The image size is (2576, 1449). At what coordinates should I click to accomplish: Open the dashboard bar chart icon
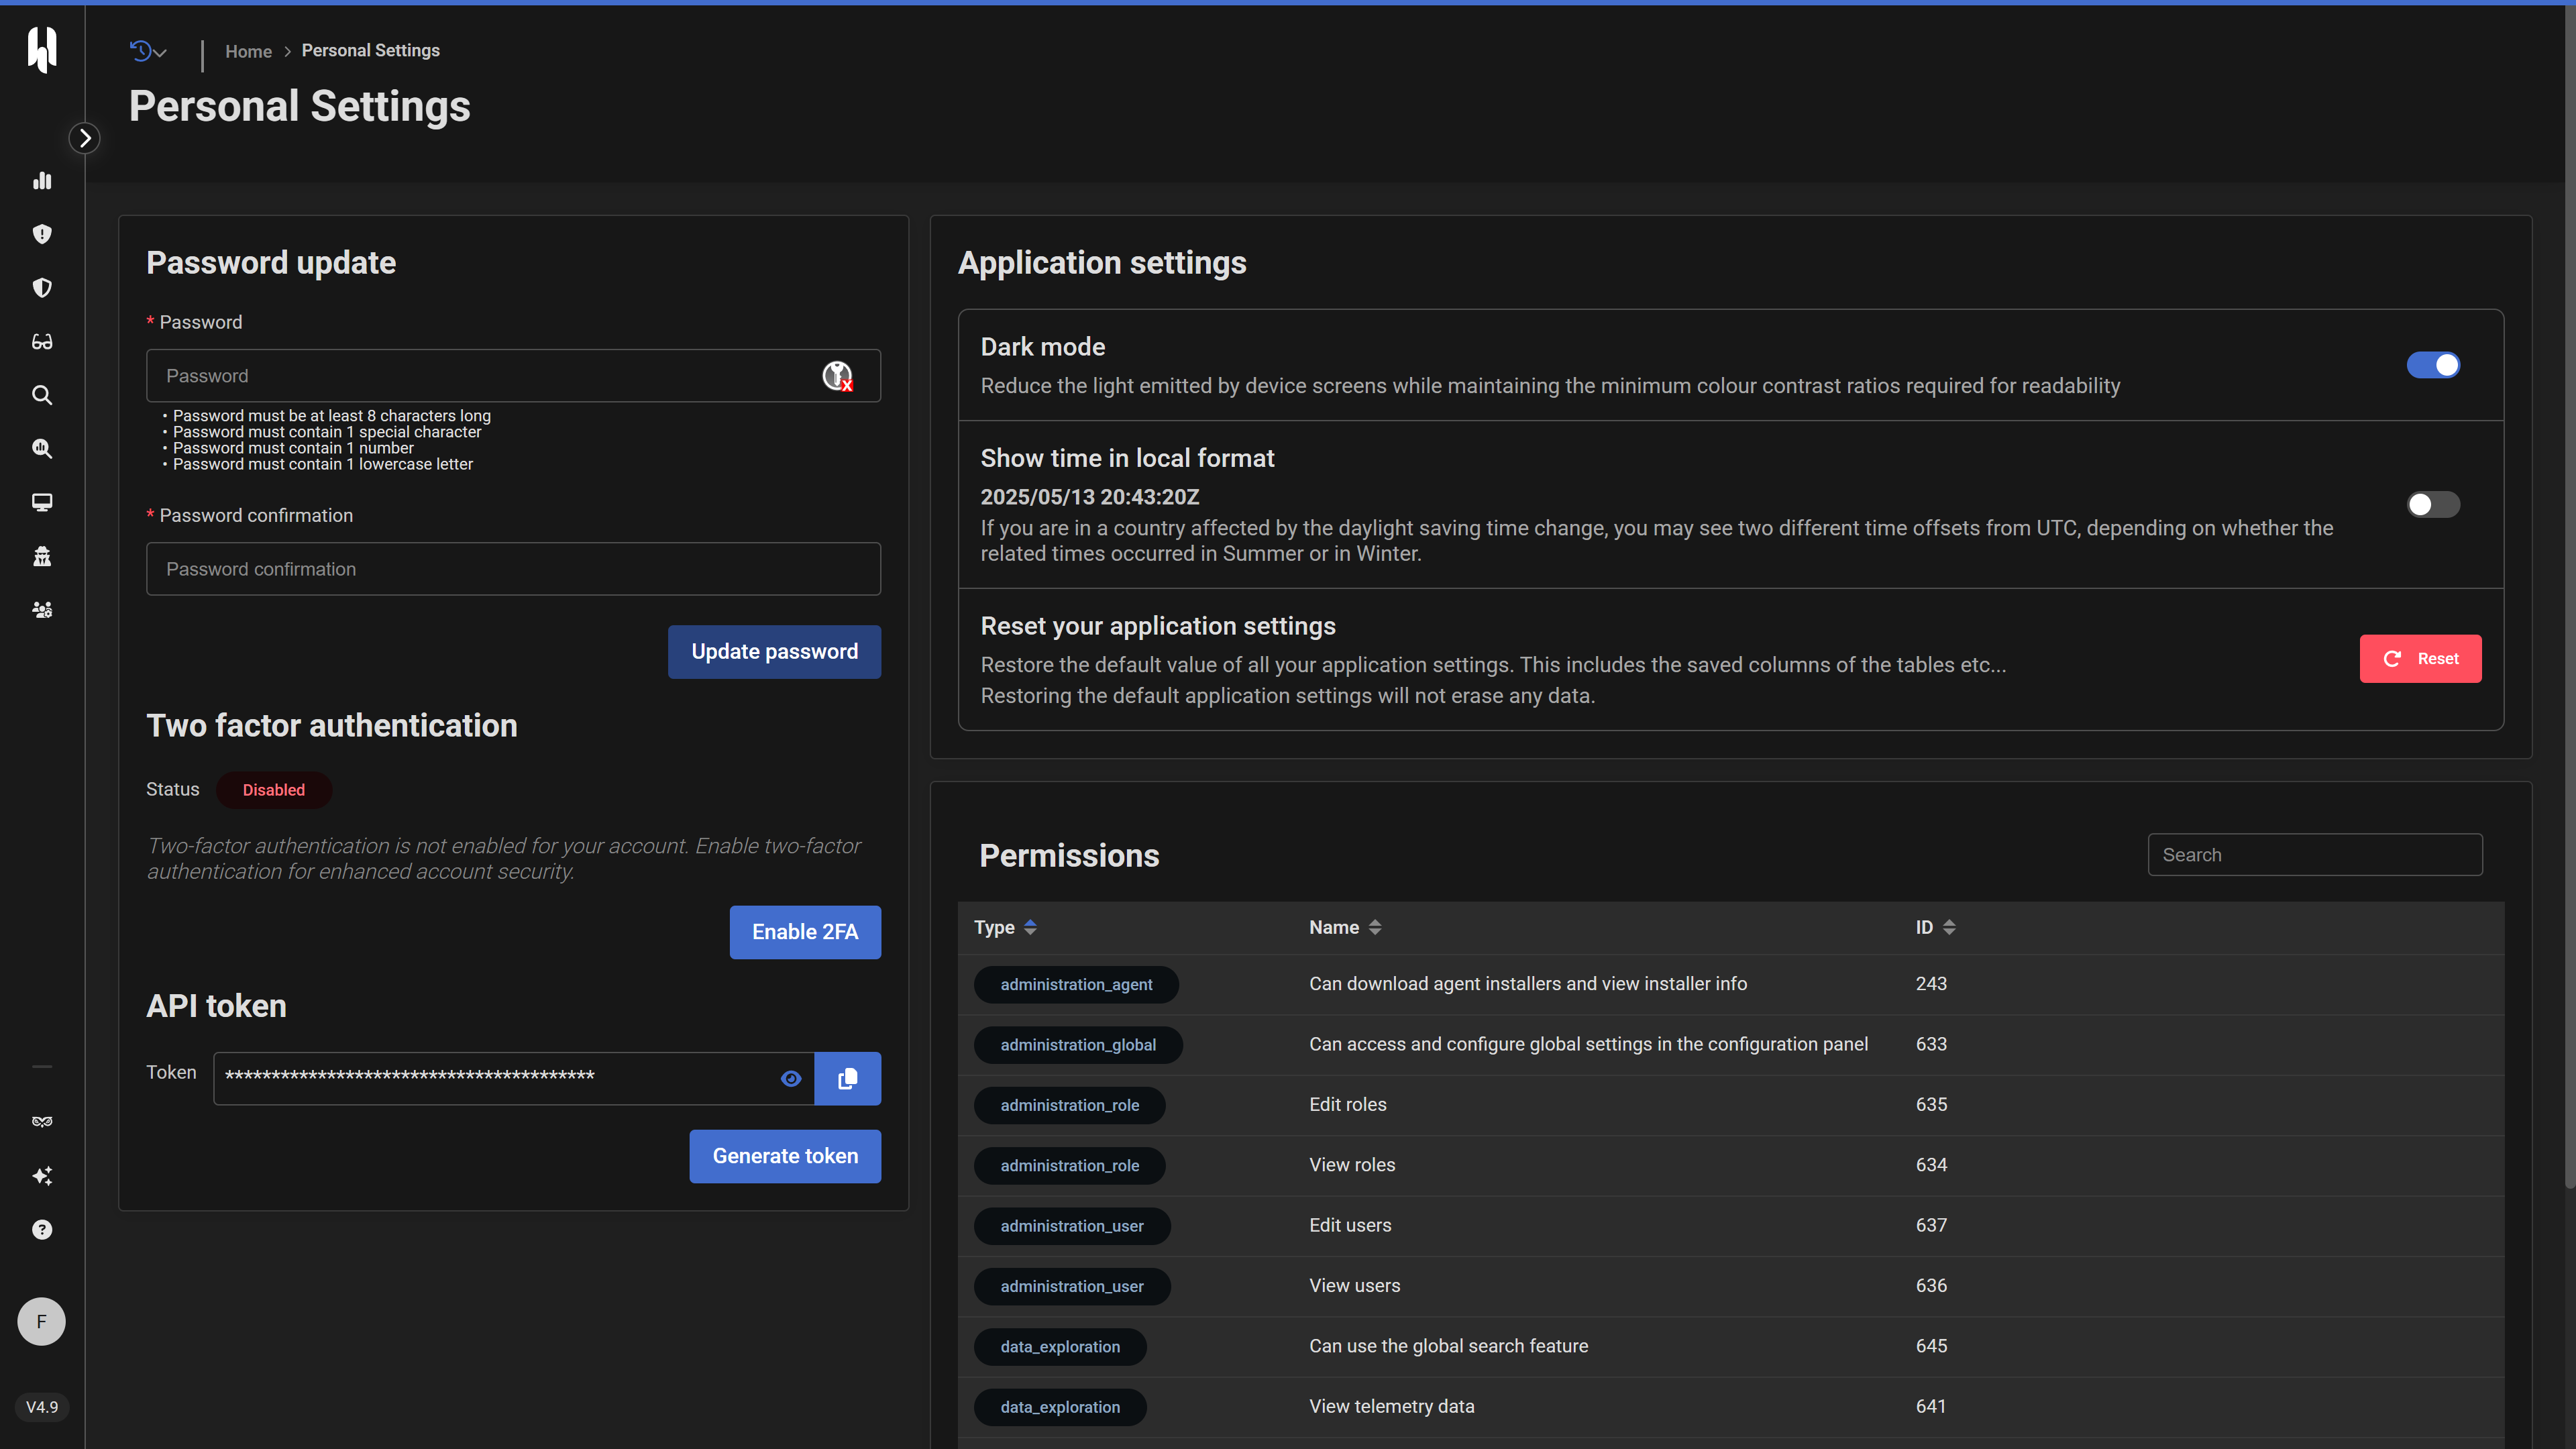coord(42,181)
